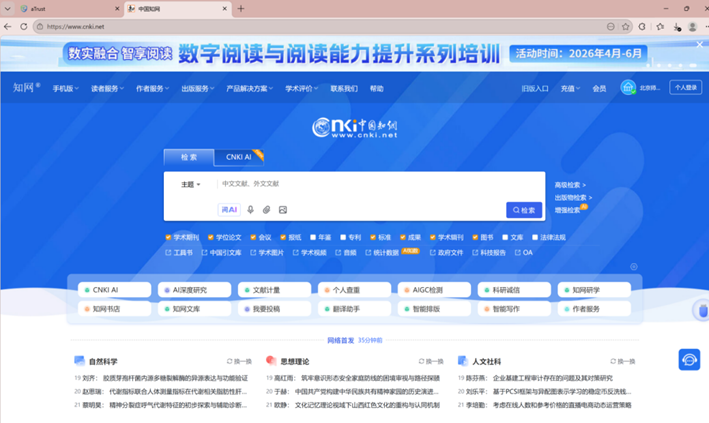The width and height of the screenshot is (709, 423).
Task: Switch to the CNKI AI tab
Action: (239, 157)
